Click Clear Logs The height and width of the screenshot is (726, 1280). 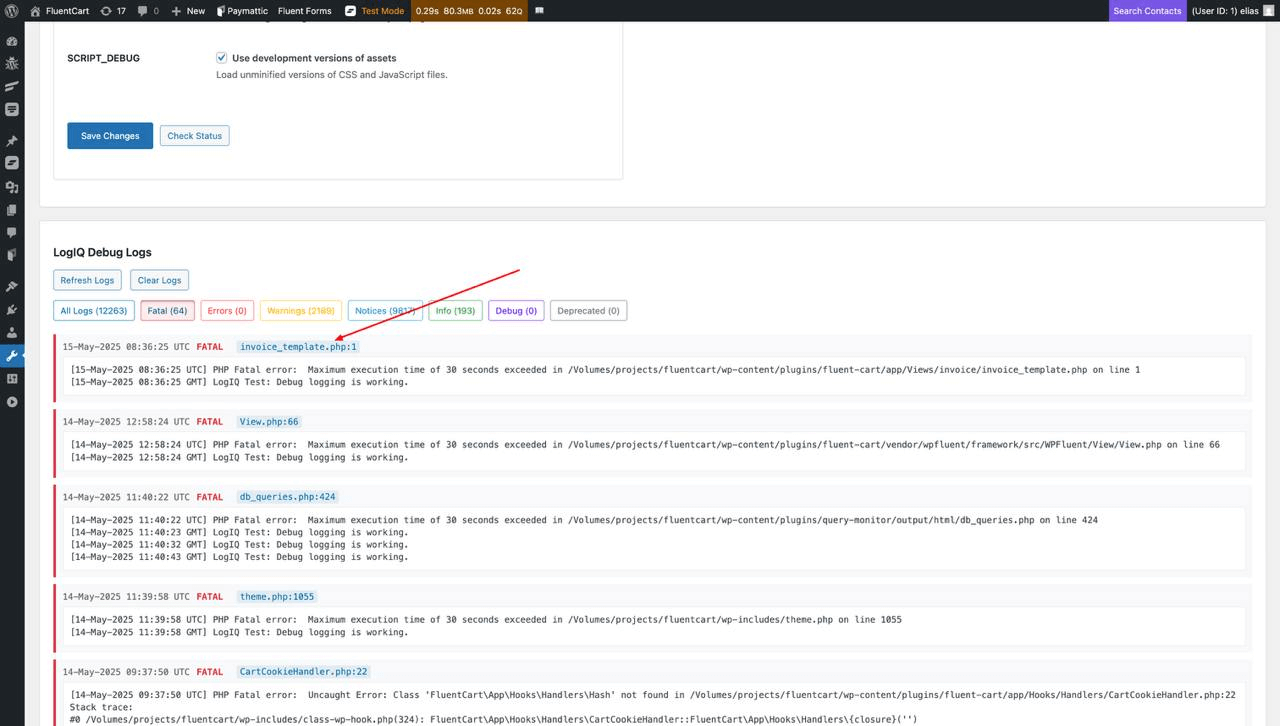click(x=159, y=280)
